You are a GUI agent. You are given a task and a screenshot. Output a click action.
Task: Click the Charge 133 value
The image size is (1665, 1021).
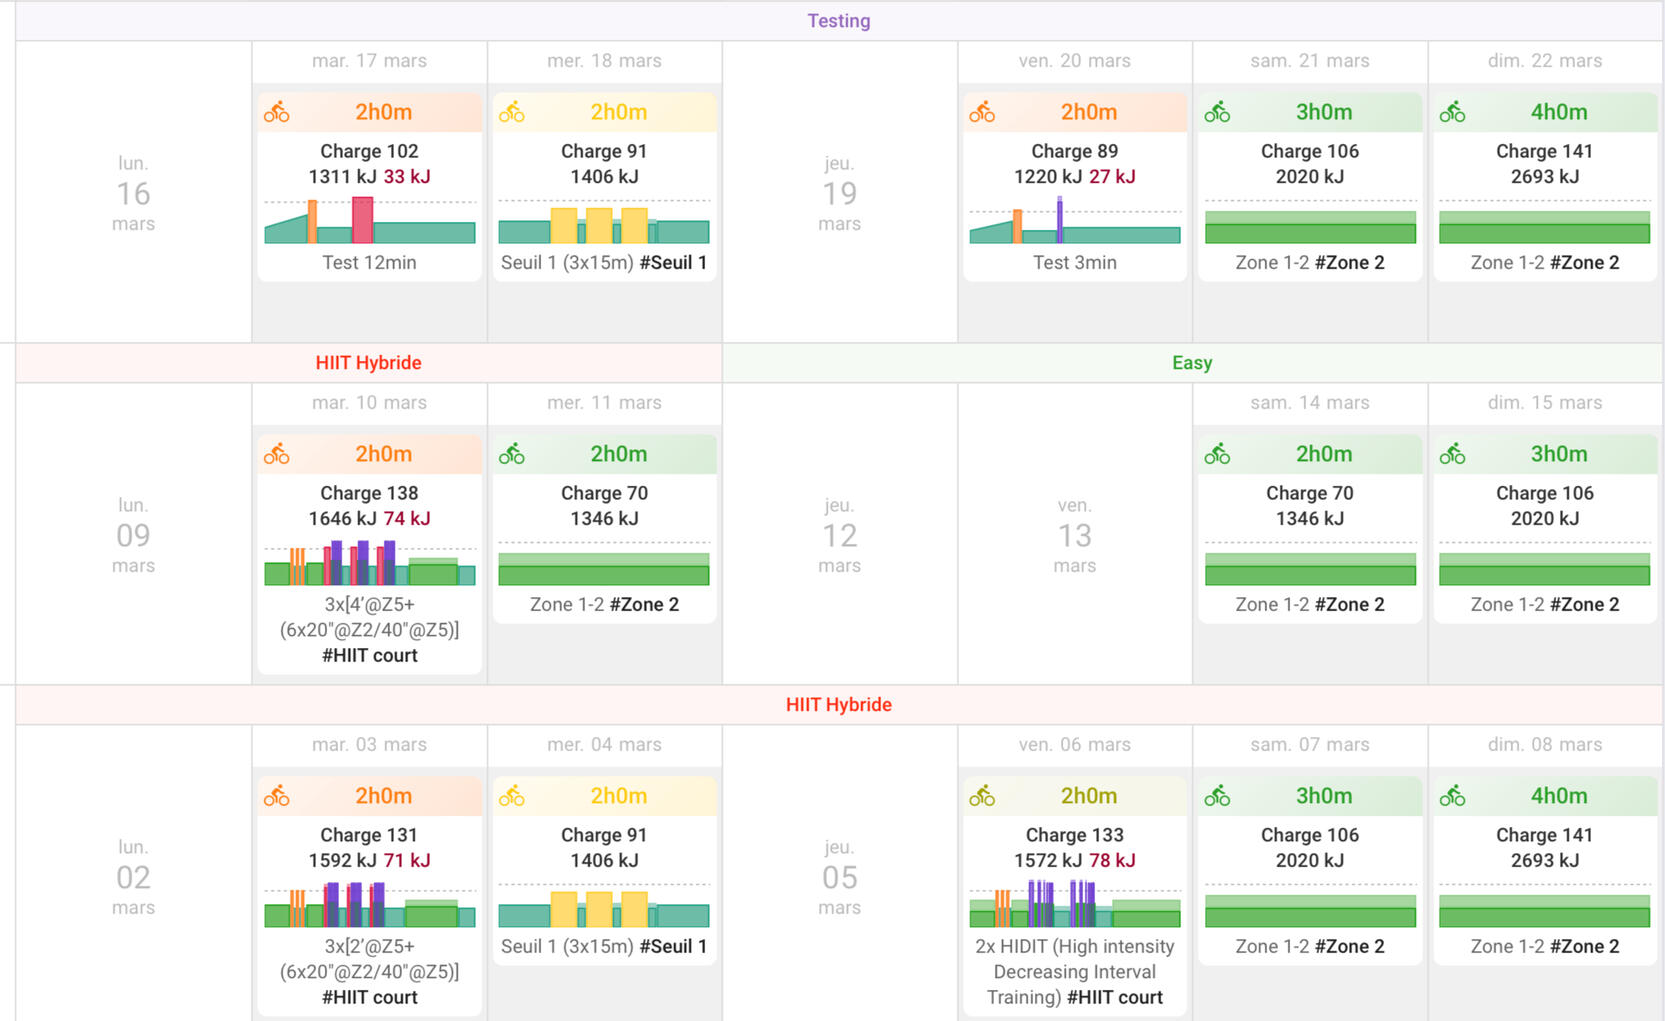click(x=1075, y=835)
